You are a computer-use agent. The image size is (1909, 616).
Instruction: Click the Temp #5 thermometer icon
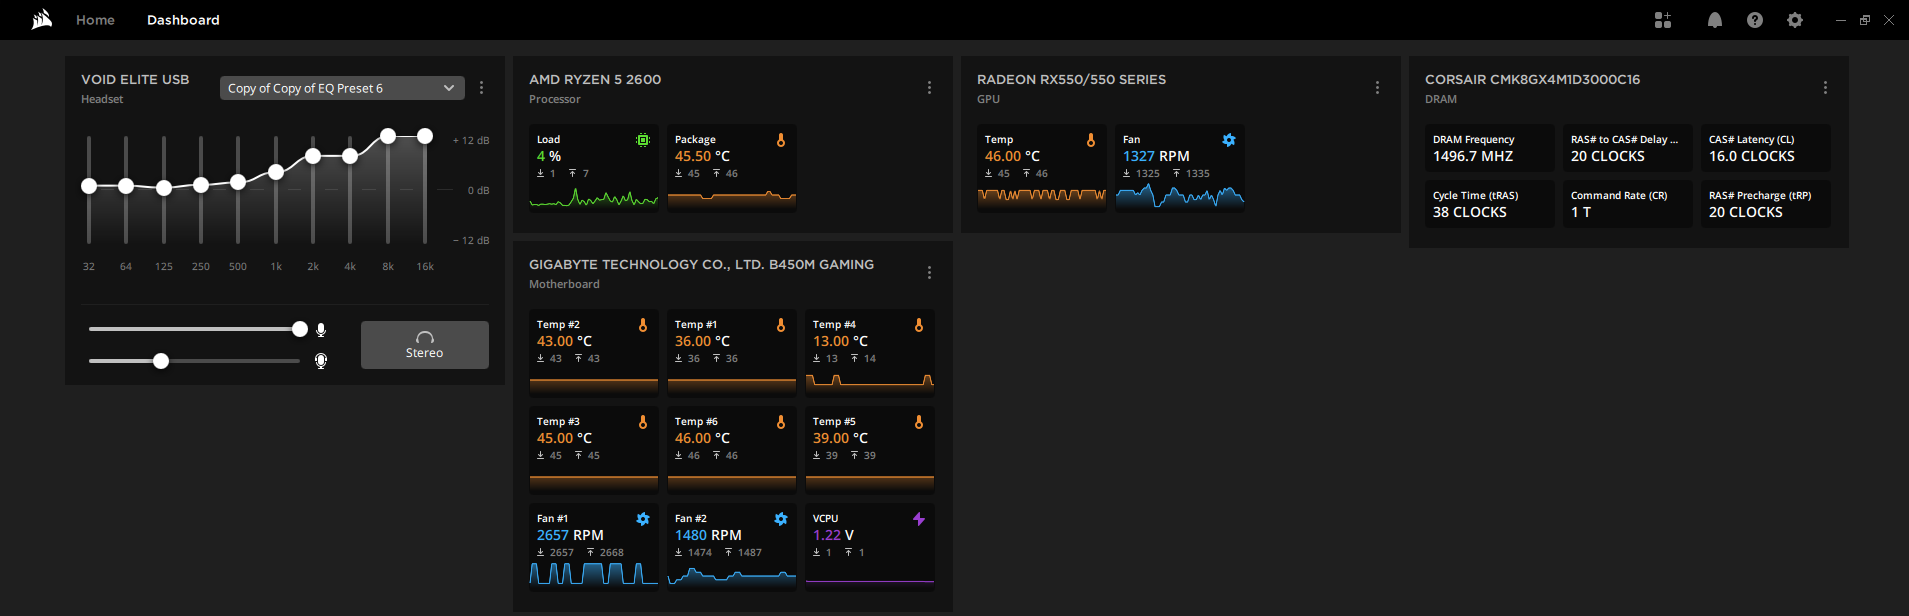[919, 422]
